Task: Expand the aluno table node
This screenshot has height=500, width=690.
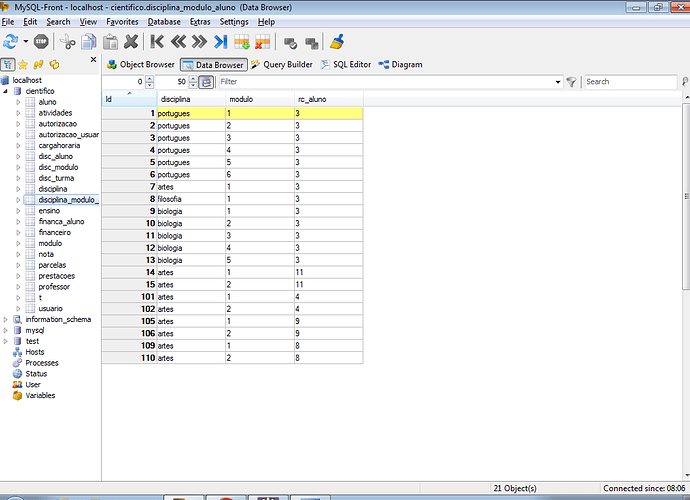Action: 18,102
